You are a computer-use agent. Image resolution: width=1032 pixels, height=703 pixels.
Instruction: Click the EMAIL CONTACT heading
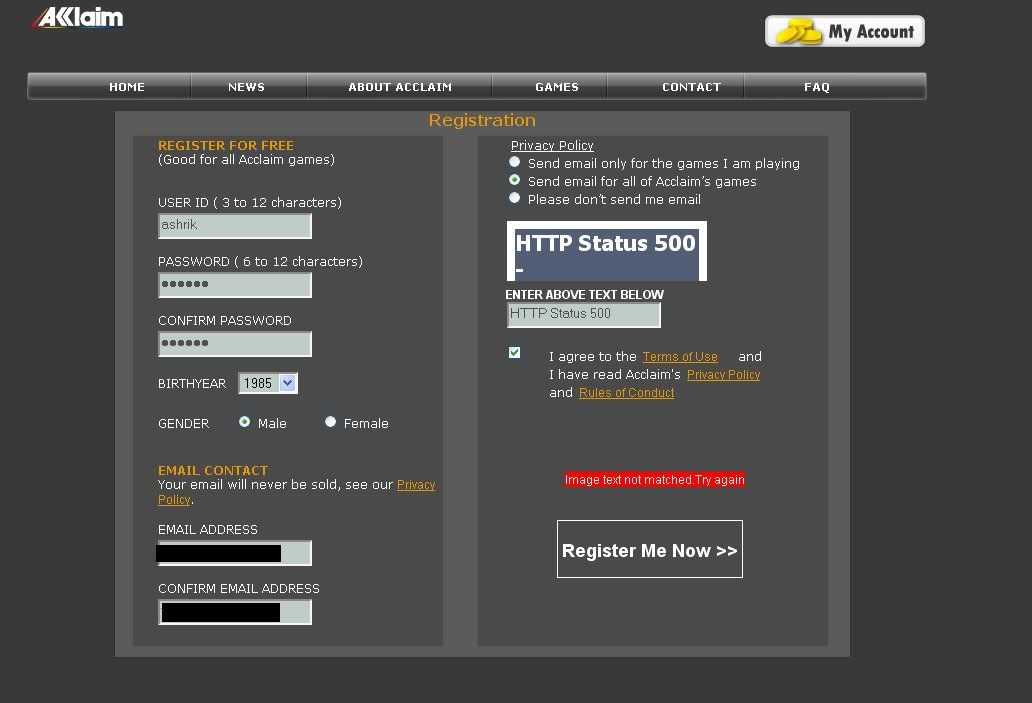pos(213,471)
